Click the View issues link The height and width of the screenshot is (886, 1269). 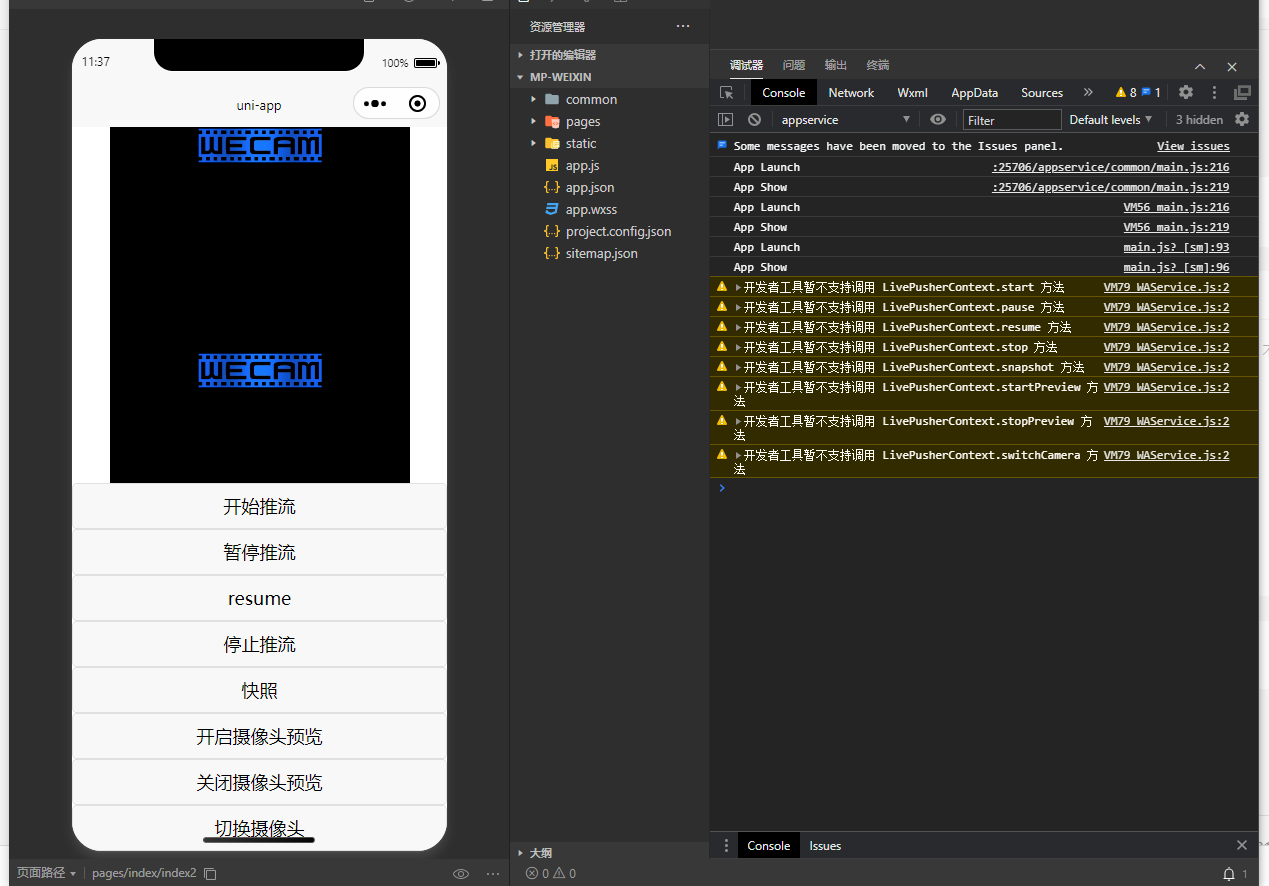tap(1193, 146)
